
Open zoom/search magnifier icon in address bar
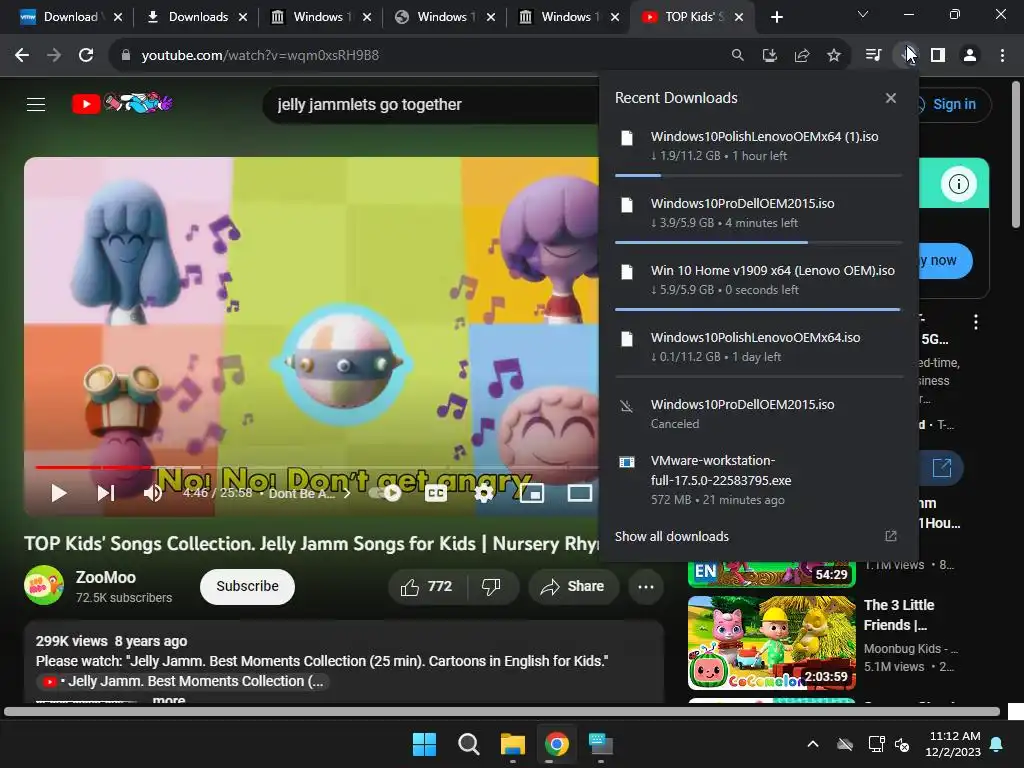pos(737,56)
